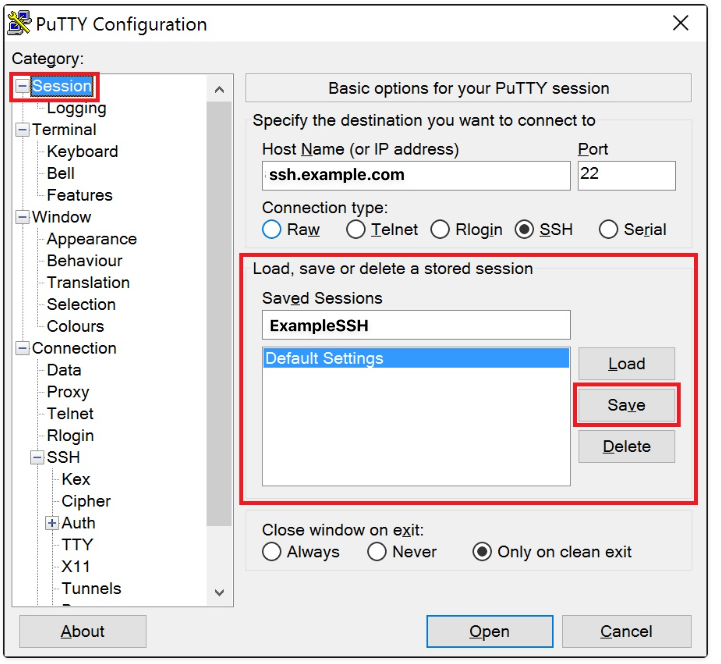Select Serial connection type

click(x=608, y=230)
